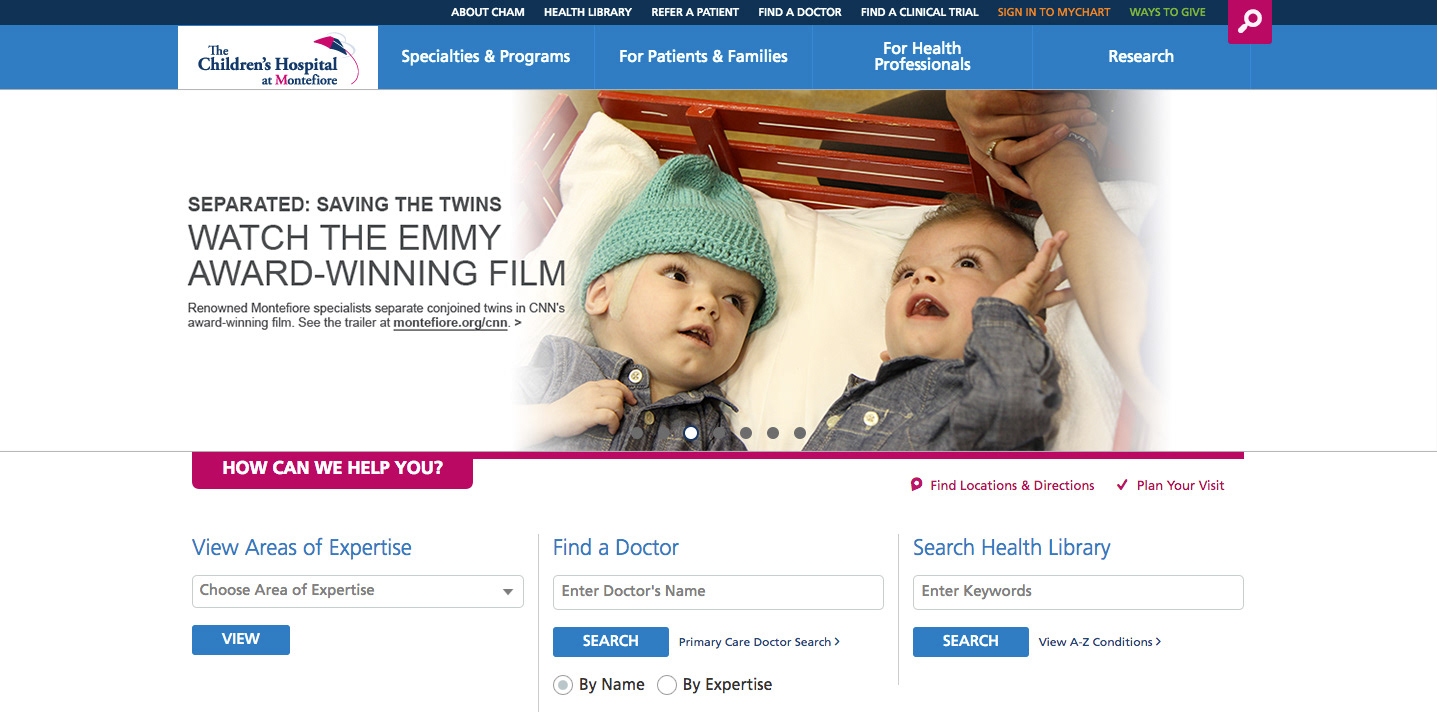Viewport: 1437px width, 712px height.
Task: Click the VIEW button under Areas of Expertise
Action: [x=241, y=640]
